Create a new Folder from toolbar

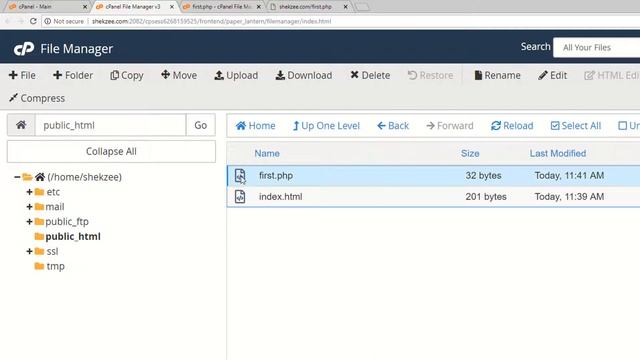[73, 76]
